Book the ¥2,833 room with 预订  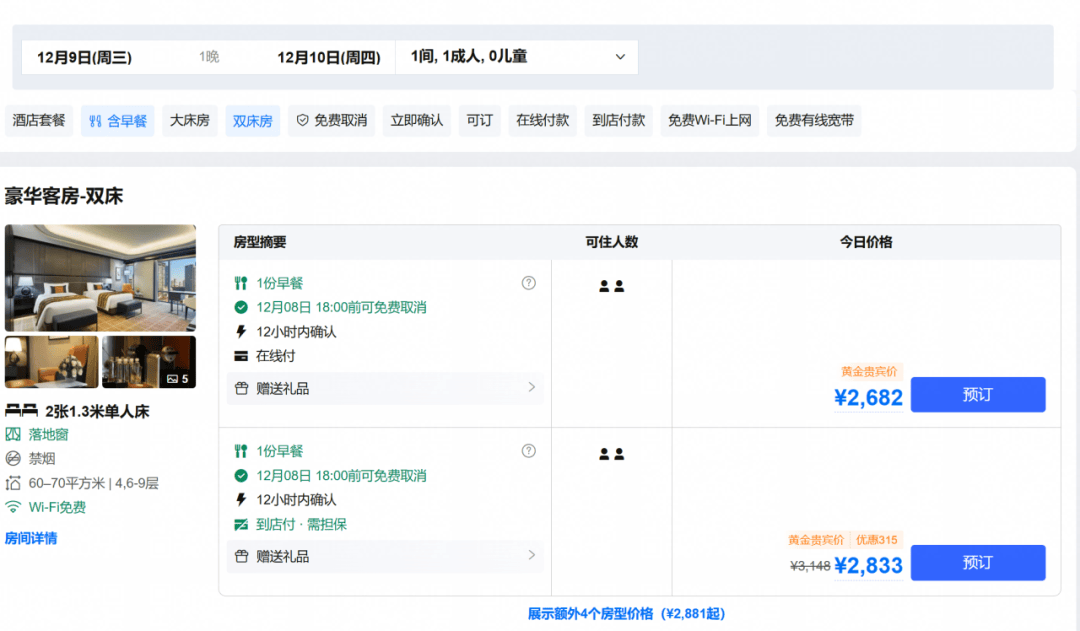click(x=978, y=563)
